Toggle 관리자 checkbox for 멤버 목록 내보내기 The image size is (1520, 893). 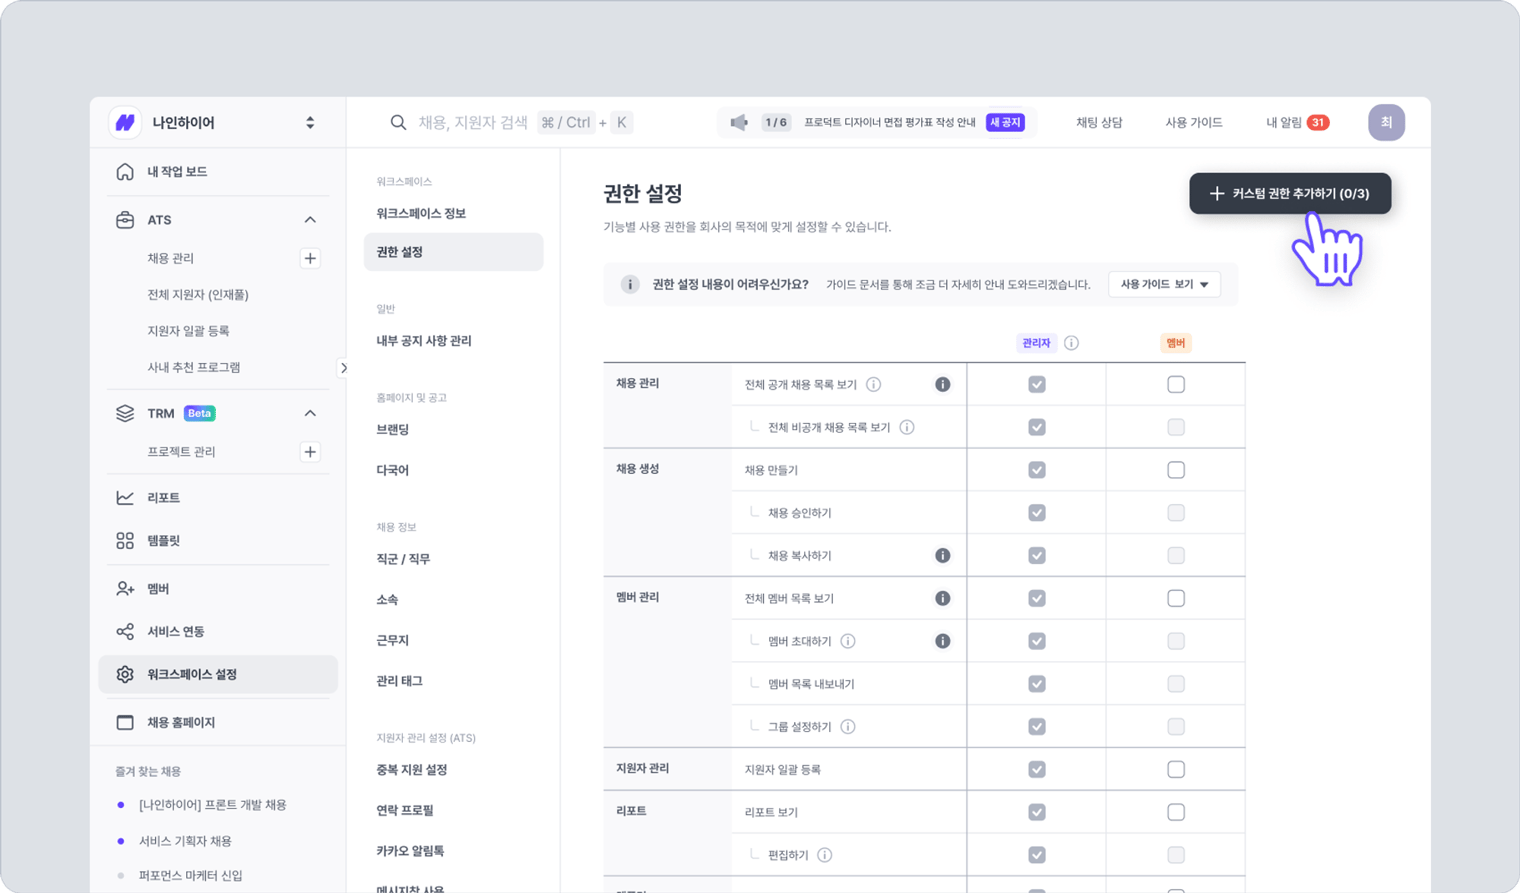1037,684
